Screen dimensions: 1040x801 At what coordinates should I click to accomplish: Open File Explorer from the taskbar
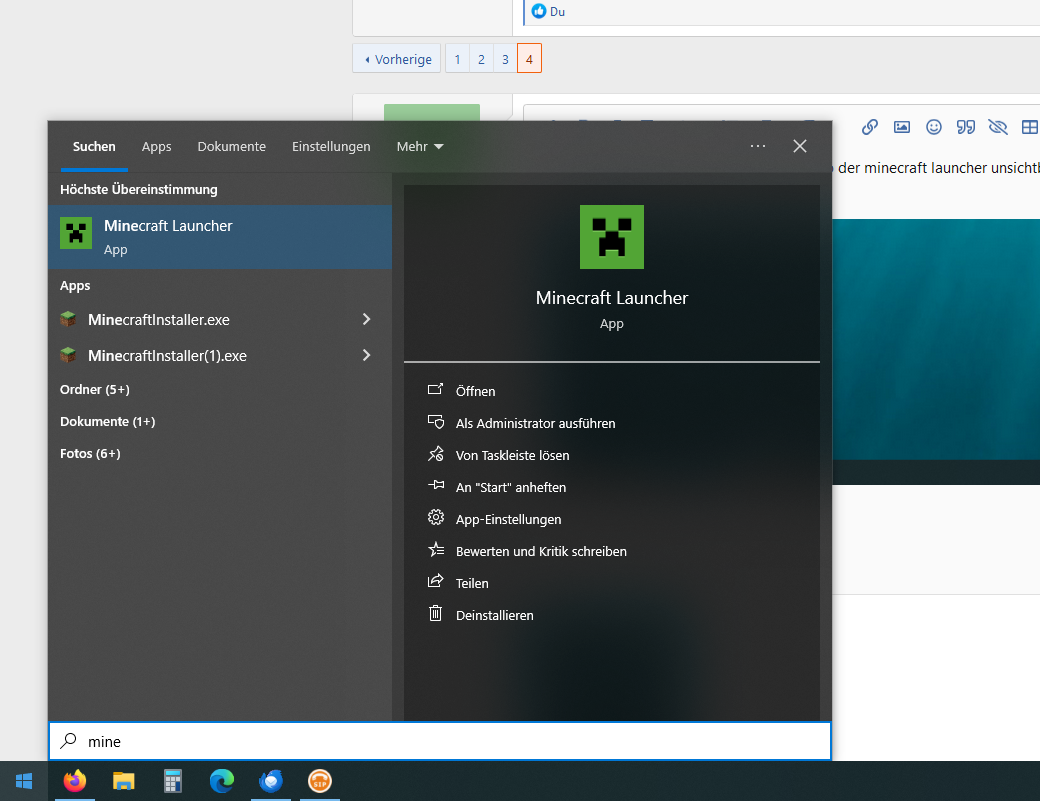(123, 781)
